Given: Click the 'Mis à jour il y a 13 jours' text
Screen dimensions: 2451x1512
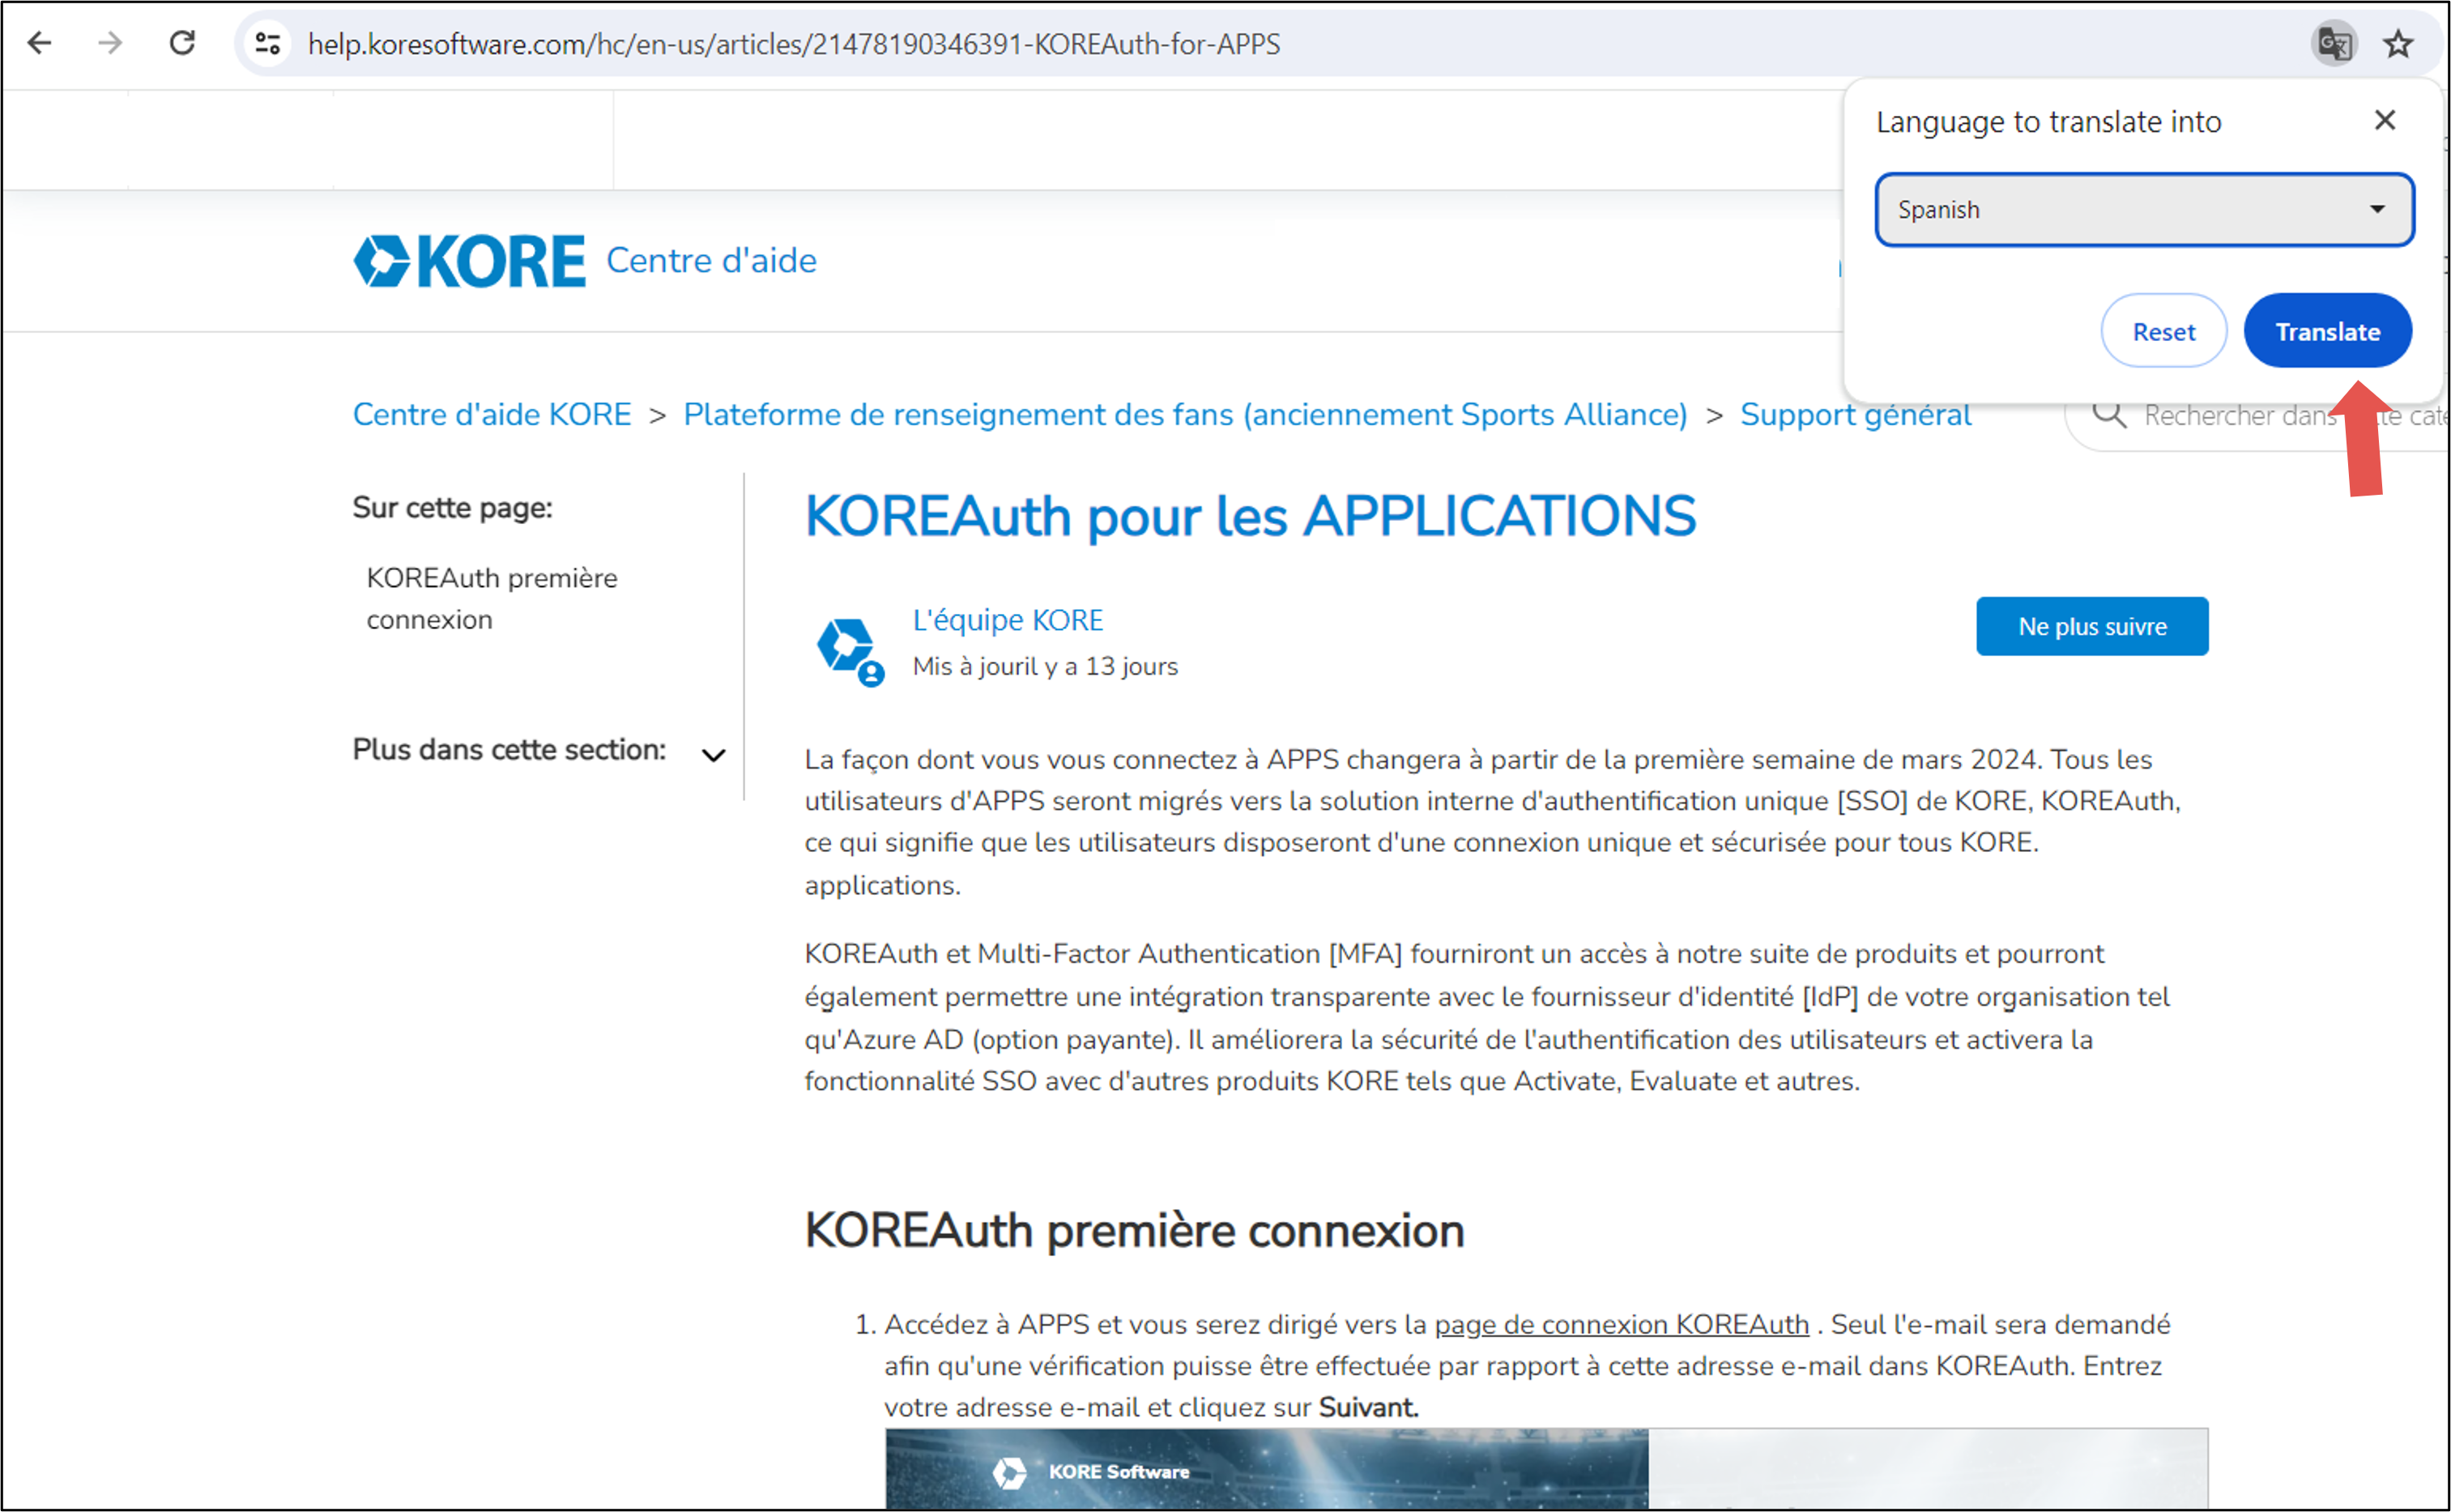Looking at the screenshot, I should pyautogui.click(x=1045, y=666).
